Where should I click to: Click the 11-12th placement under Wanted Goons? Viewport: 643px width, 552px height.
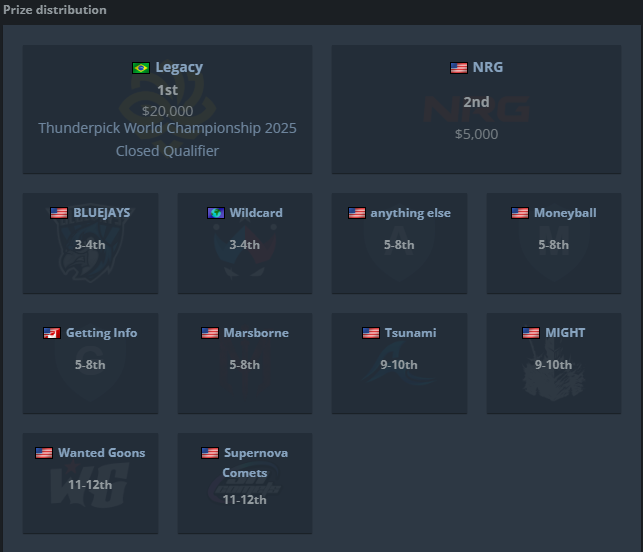(x=90, y=485)
